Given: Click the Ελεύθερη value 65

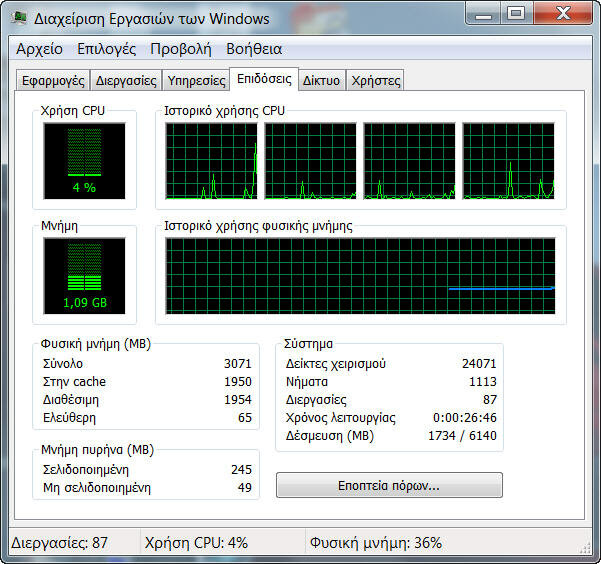Looking at the screenshot, I should tap(245, 418).
